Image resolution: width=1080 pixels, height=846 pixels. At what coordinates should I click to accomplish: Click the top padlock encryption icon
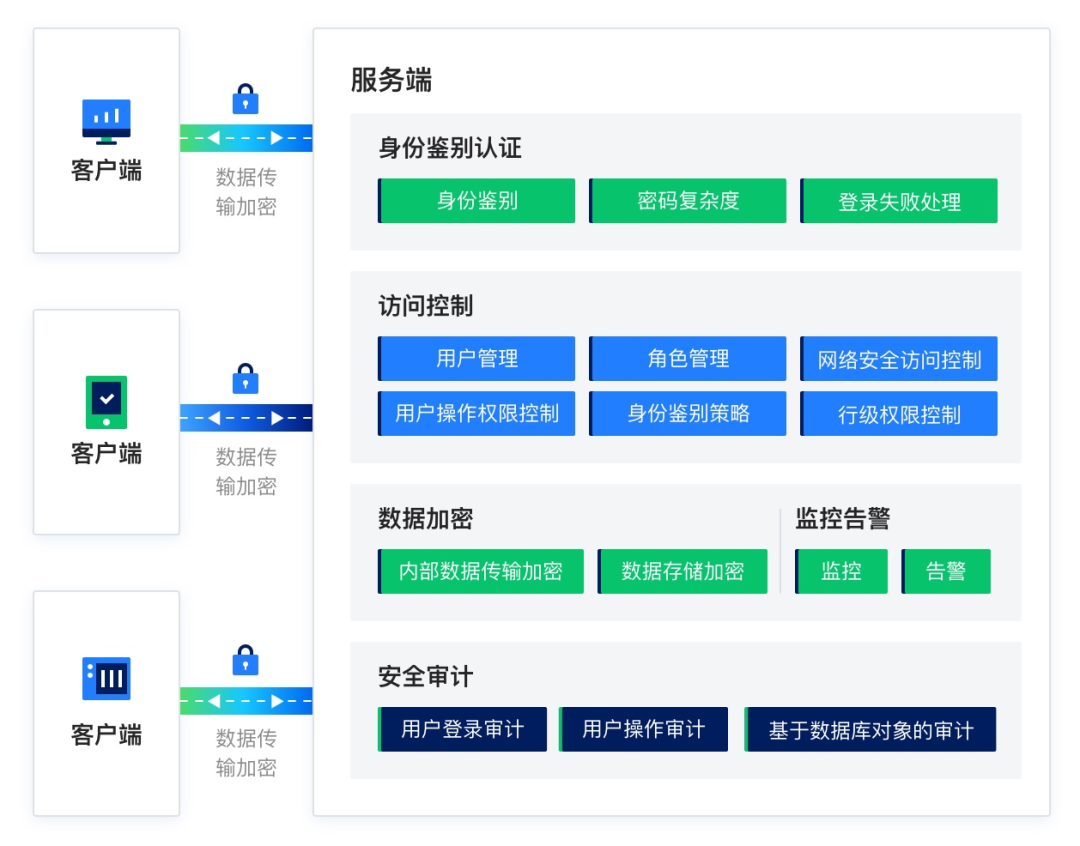(x=244, y=100)
